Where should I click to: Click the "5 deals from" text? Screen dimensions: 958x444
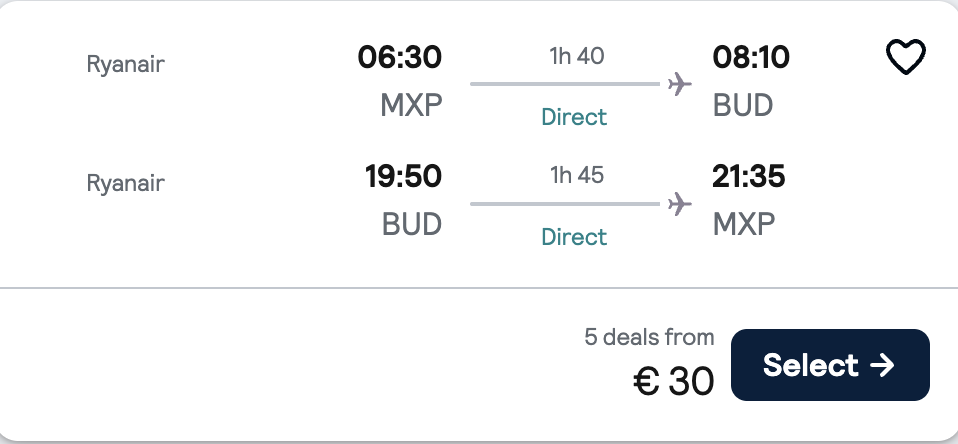[x=649, y=337]
